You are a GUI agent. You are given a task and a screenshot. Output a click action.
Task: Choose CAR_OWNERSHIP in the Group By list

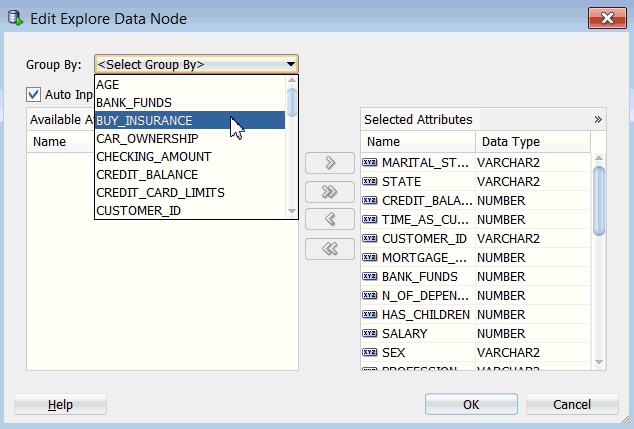pos(147,139)
